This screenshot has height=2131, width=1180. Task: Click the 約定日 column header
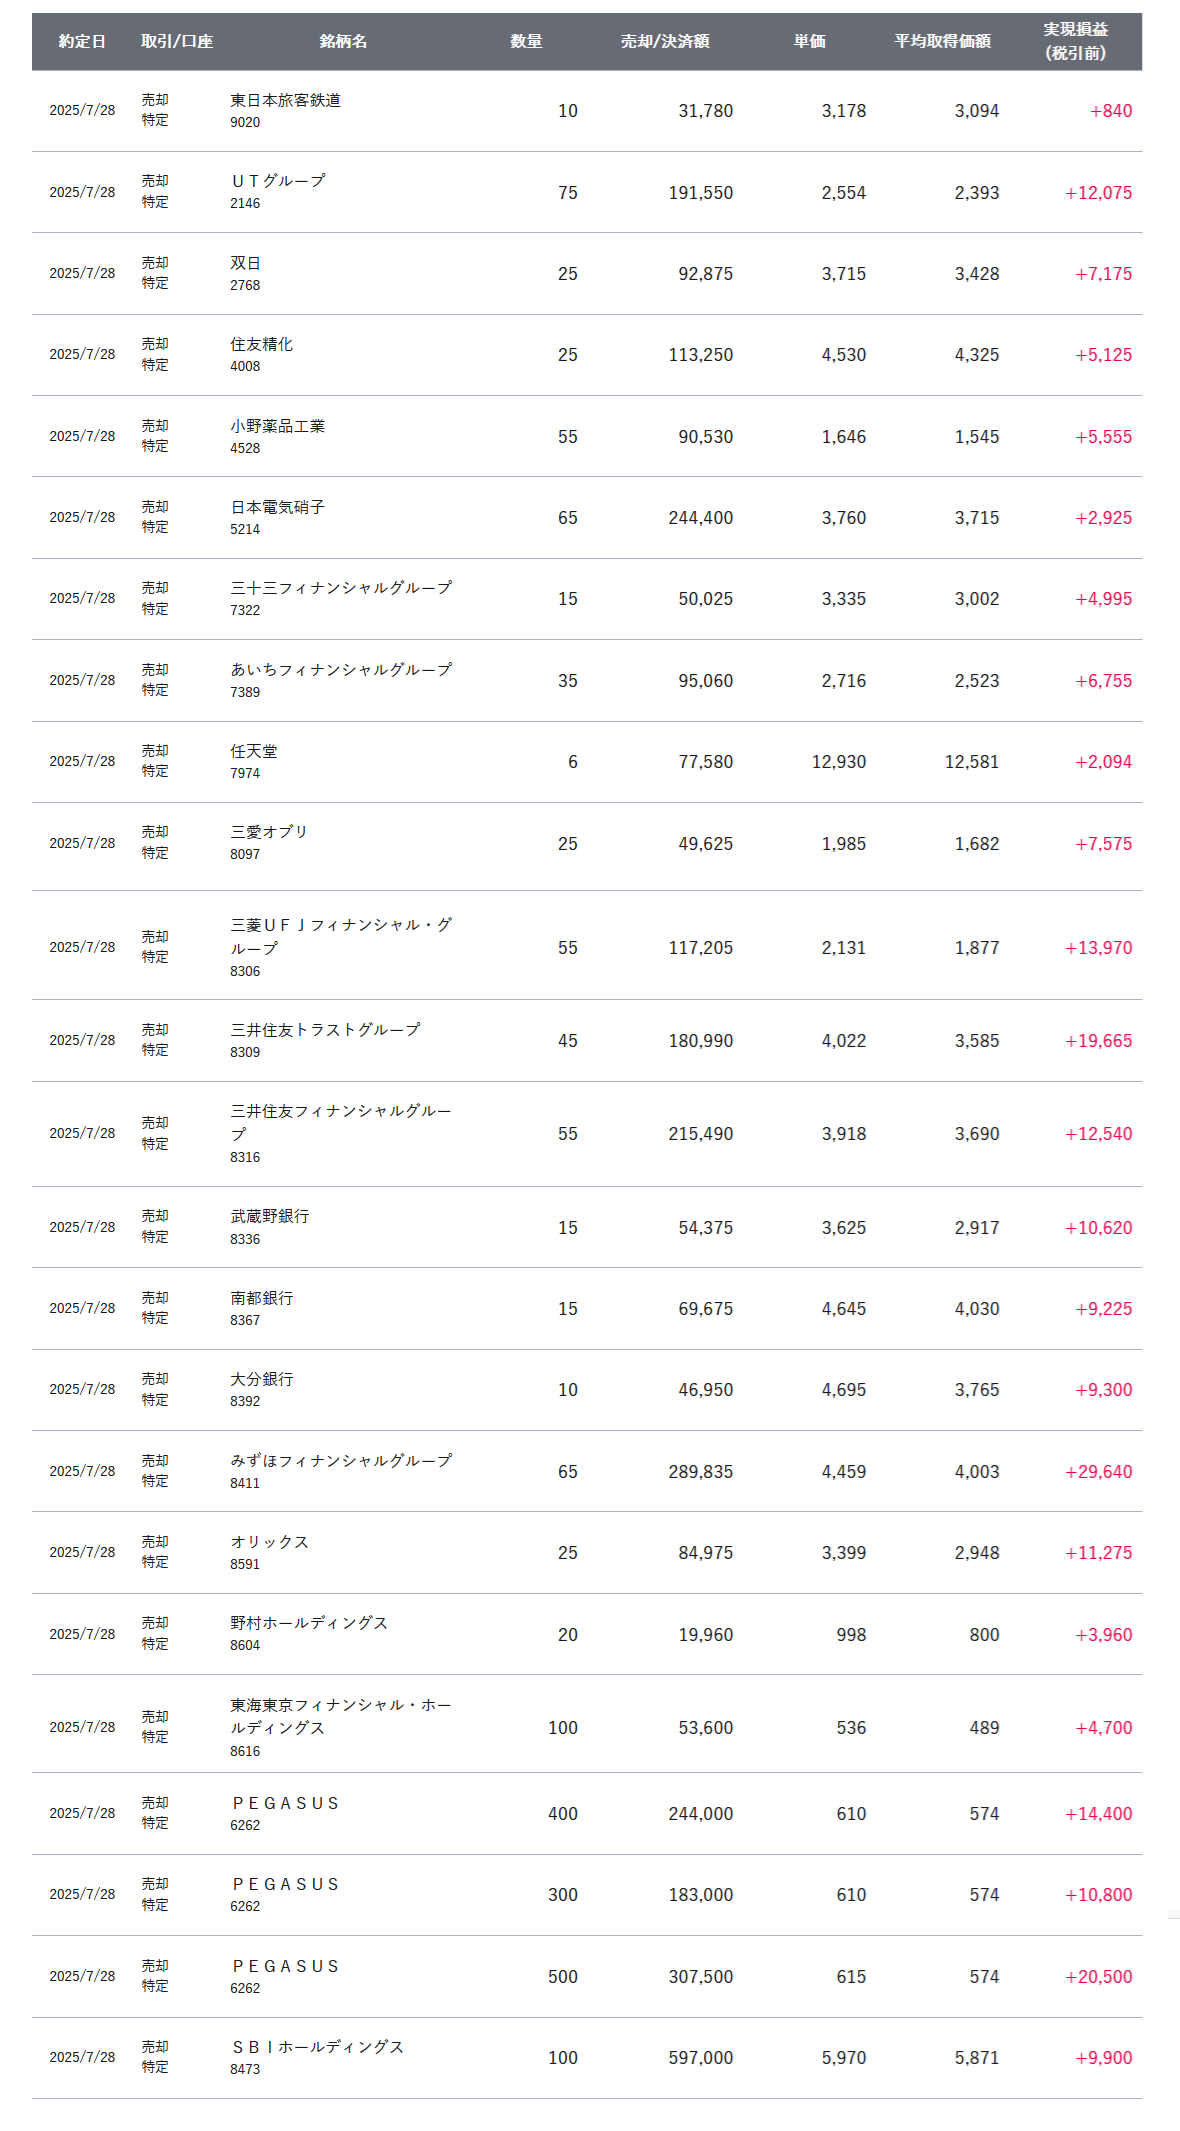click(x=82, y=41)
